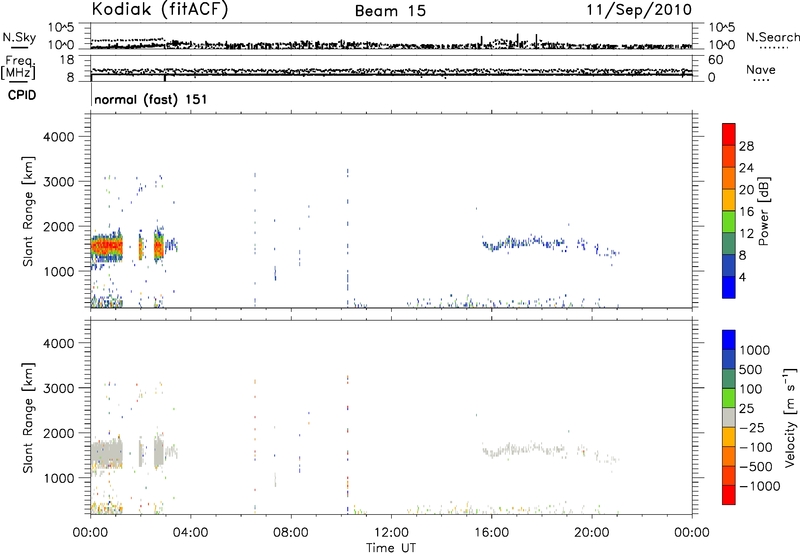Image resolution: width=800 pixels, height=554 pixels.
Task: Click the "normal (fast) 151" CPID text
Action: click(151, 99)
